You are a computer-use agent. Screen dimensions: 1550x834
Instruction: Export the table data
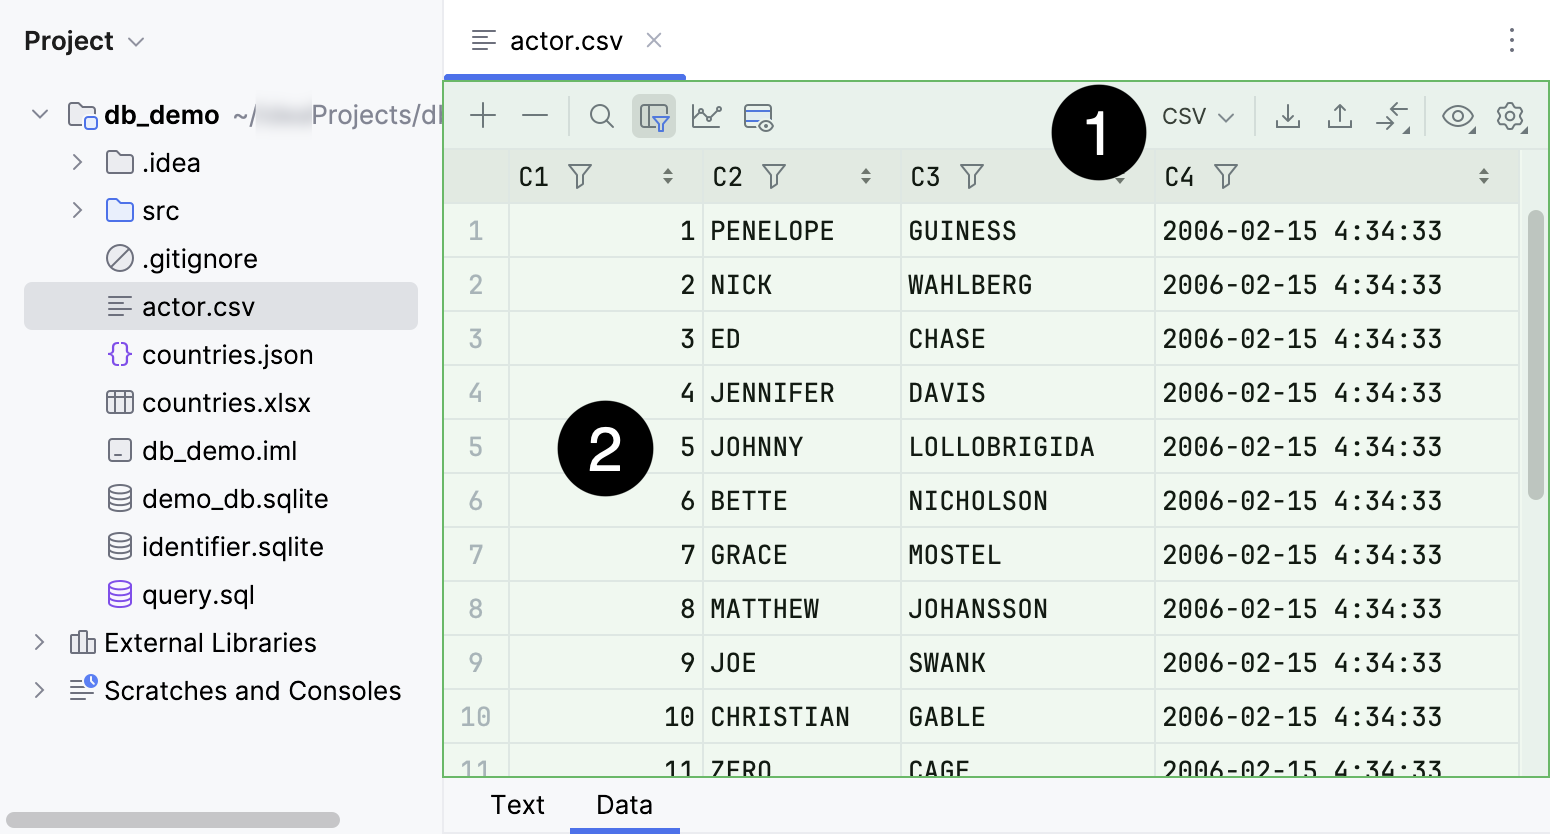pos(1339,116)
